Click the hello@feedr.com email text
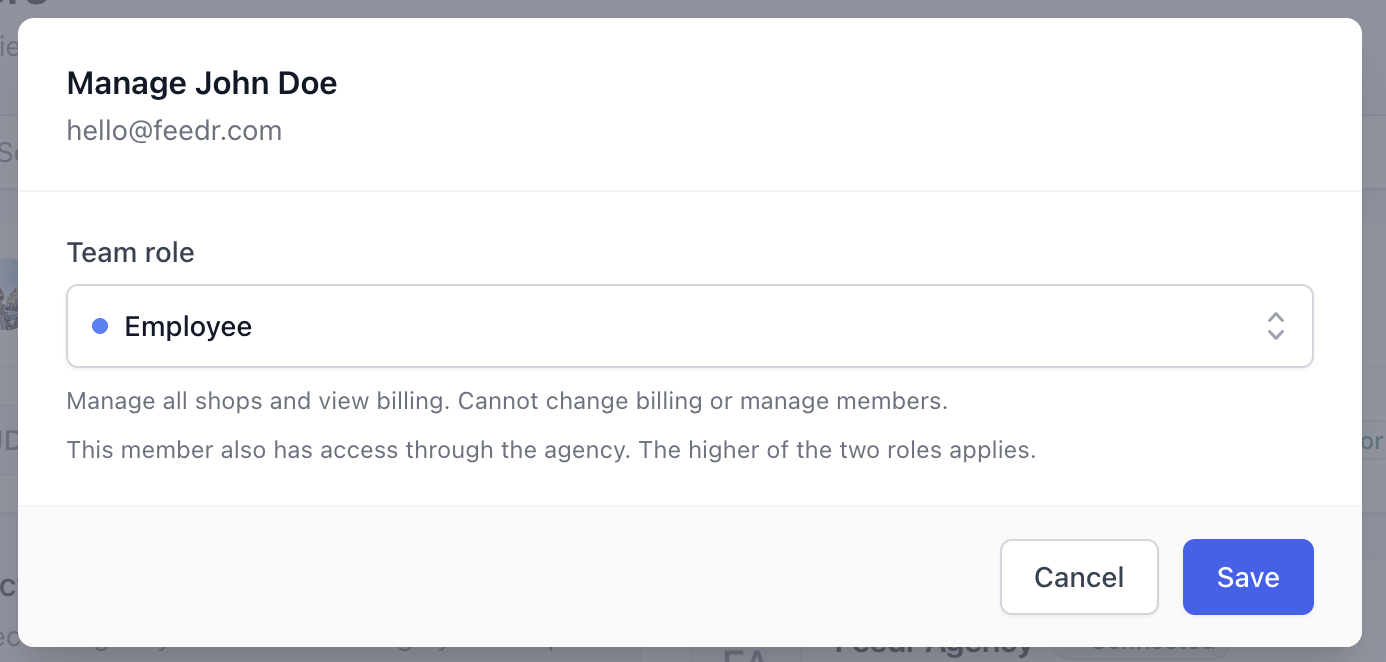The height and width of the screenshot is (662, 1386). click(174, 131)
